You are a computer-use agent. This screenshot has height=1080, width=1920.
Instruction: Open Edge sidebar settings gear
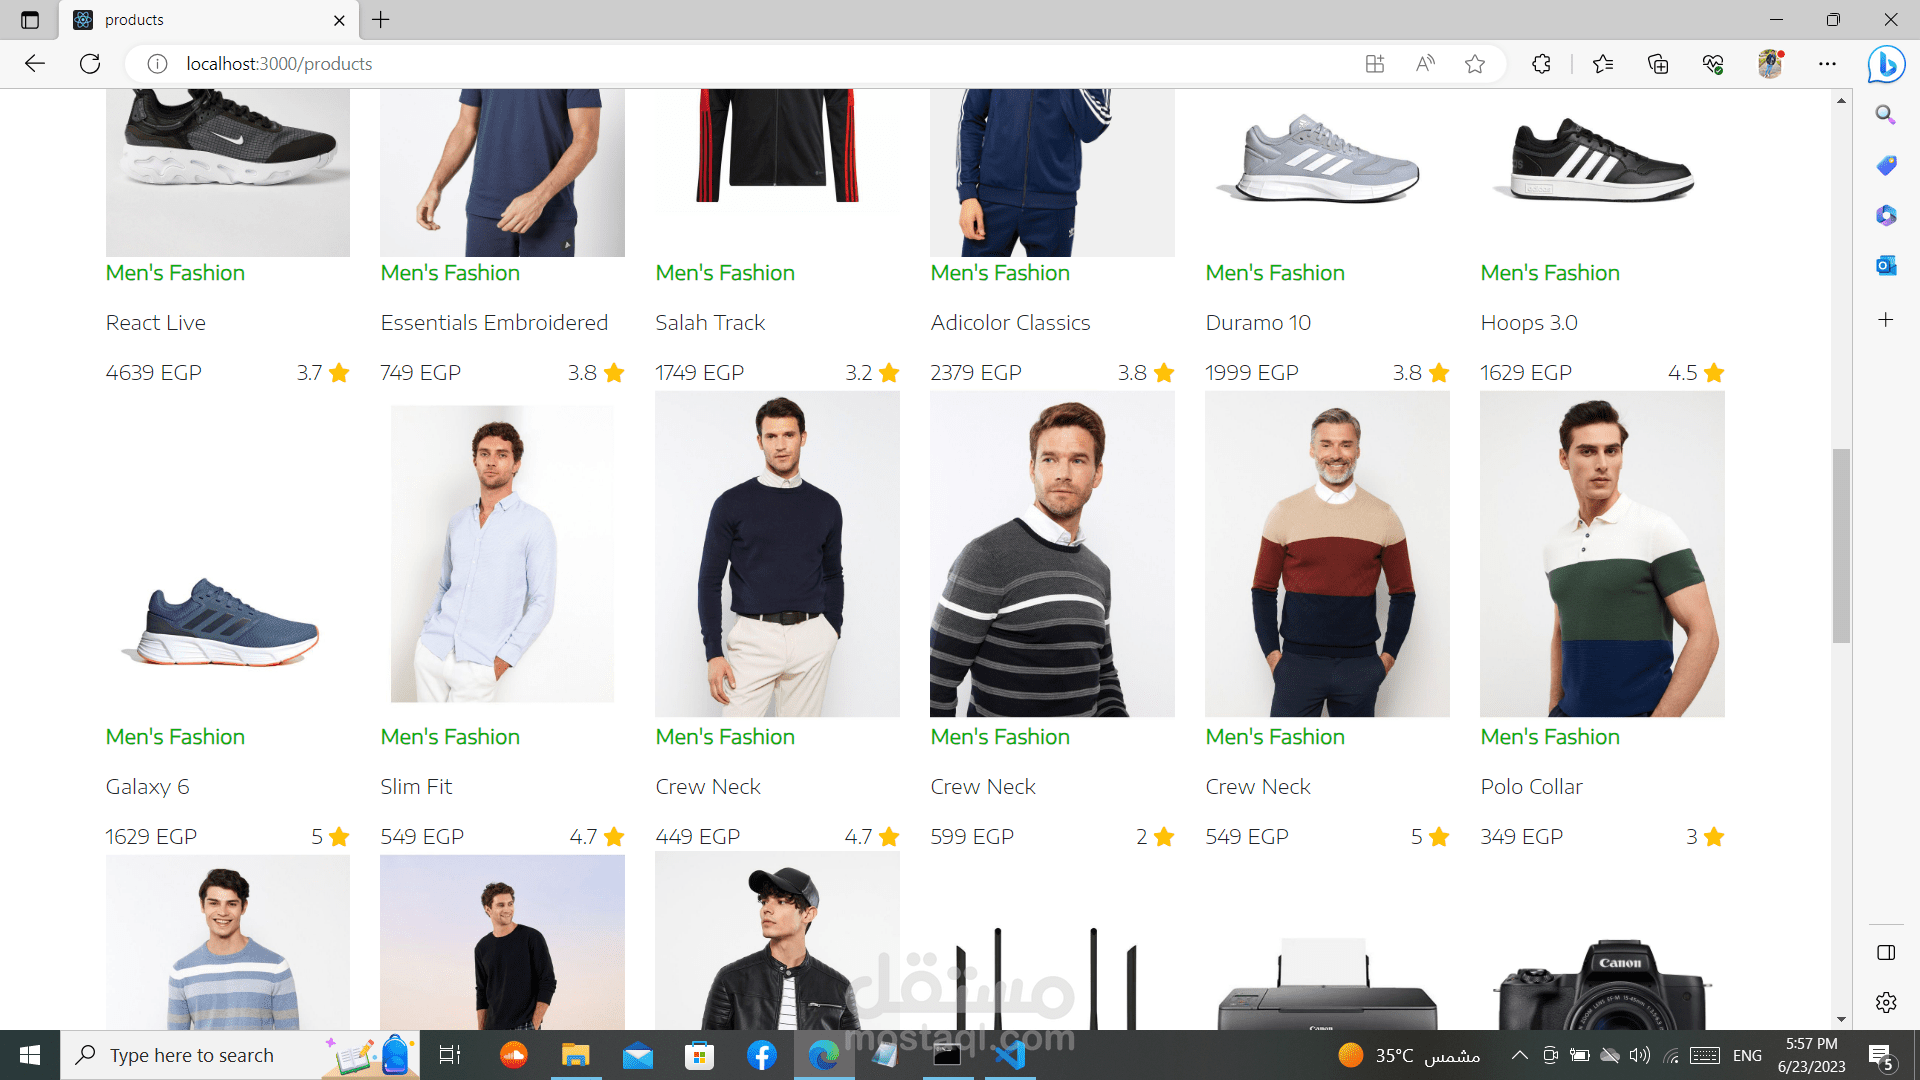(x=1885, y=1002)
